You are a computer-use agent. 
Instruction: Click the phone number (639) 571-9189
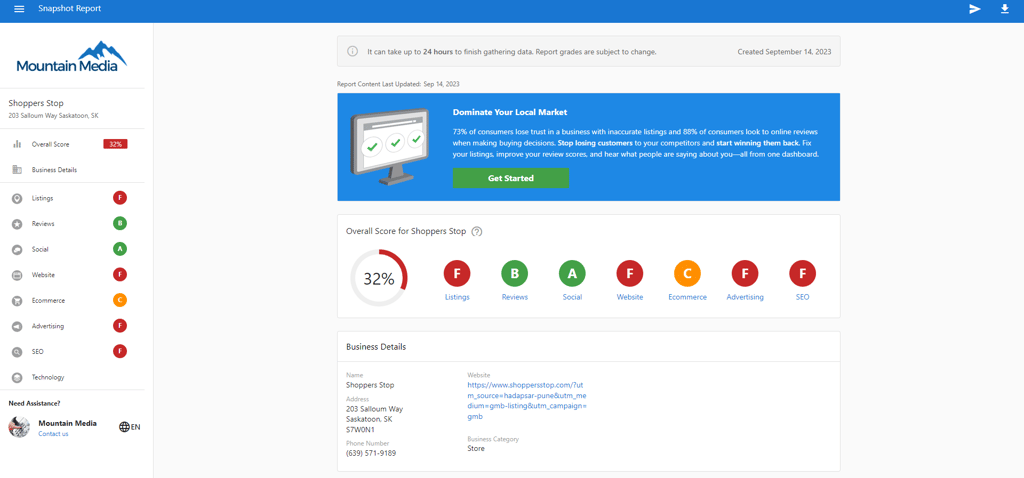pos(371,453)
